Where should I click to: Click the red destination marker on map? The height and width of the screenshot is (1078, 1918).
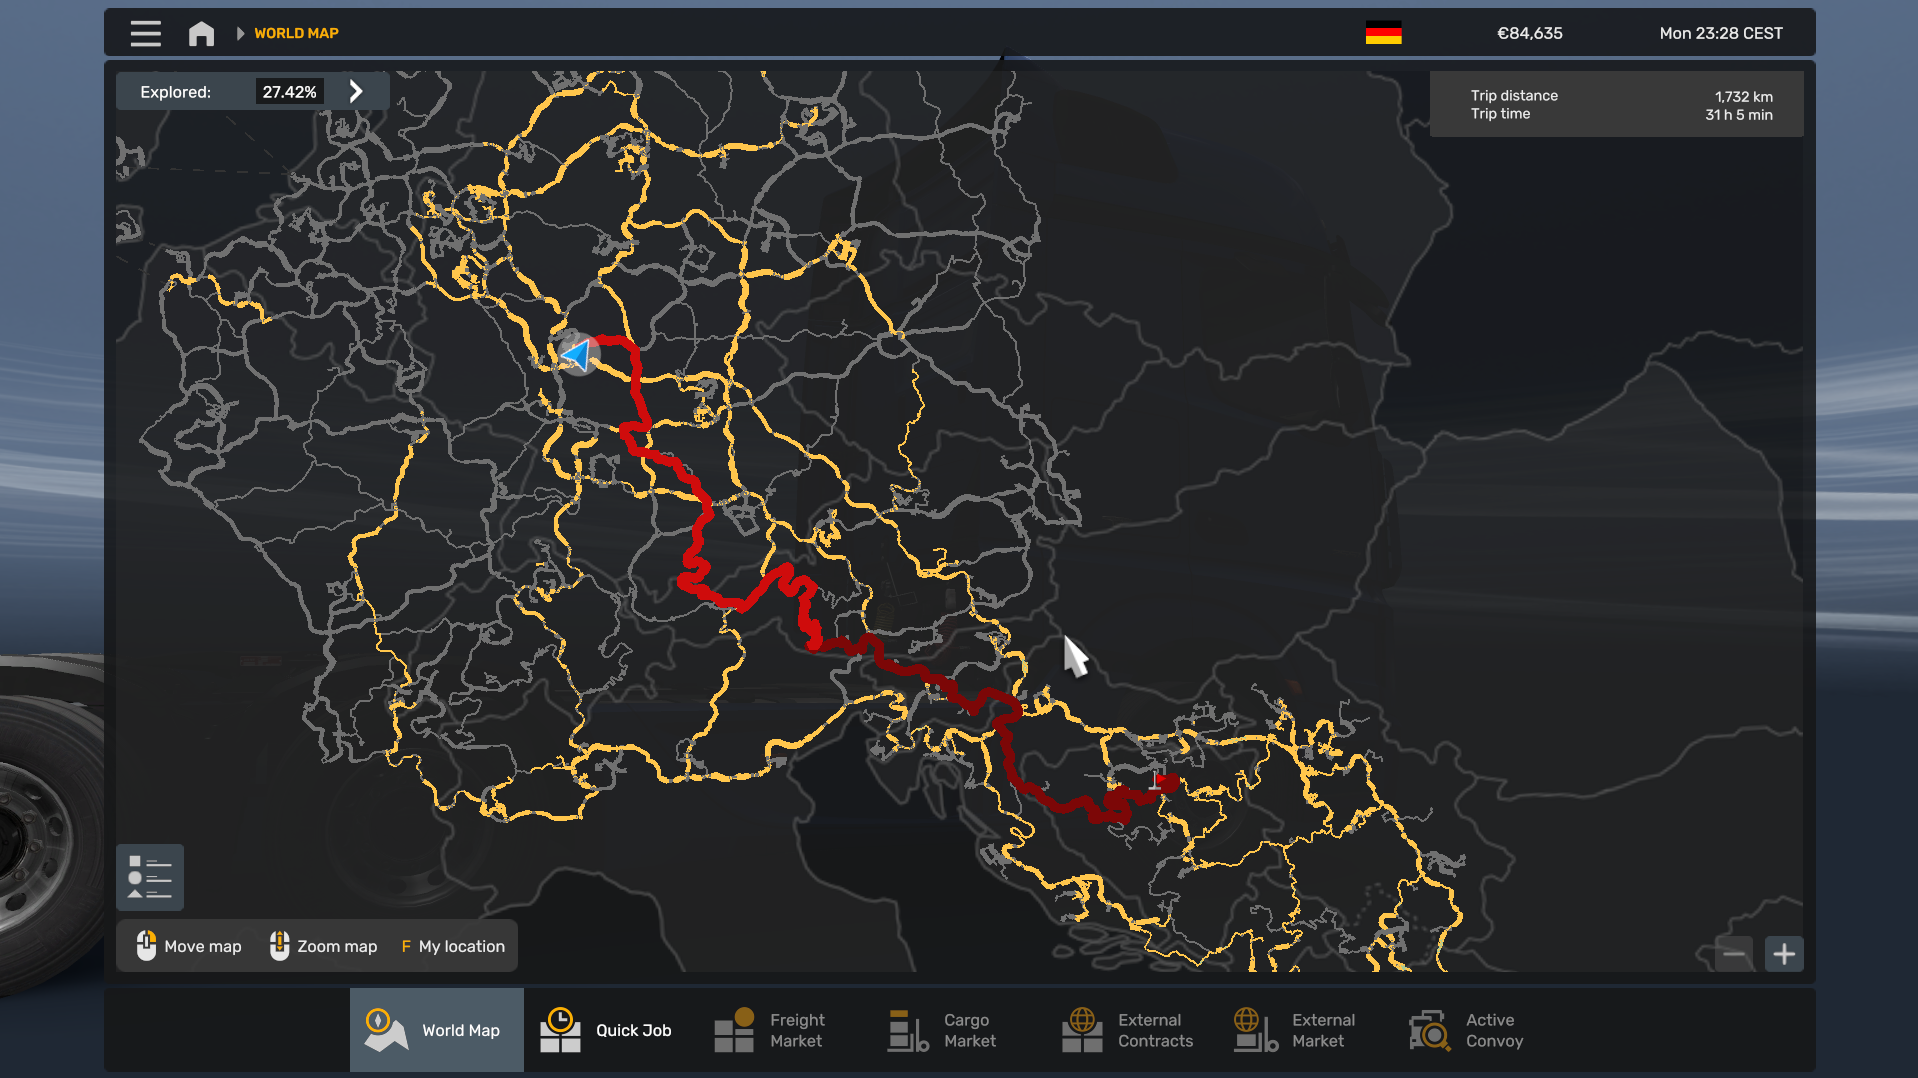coord(1157,780)
